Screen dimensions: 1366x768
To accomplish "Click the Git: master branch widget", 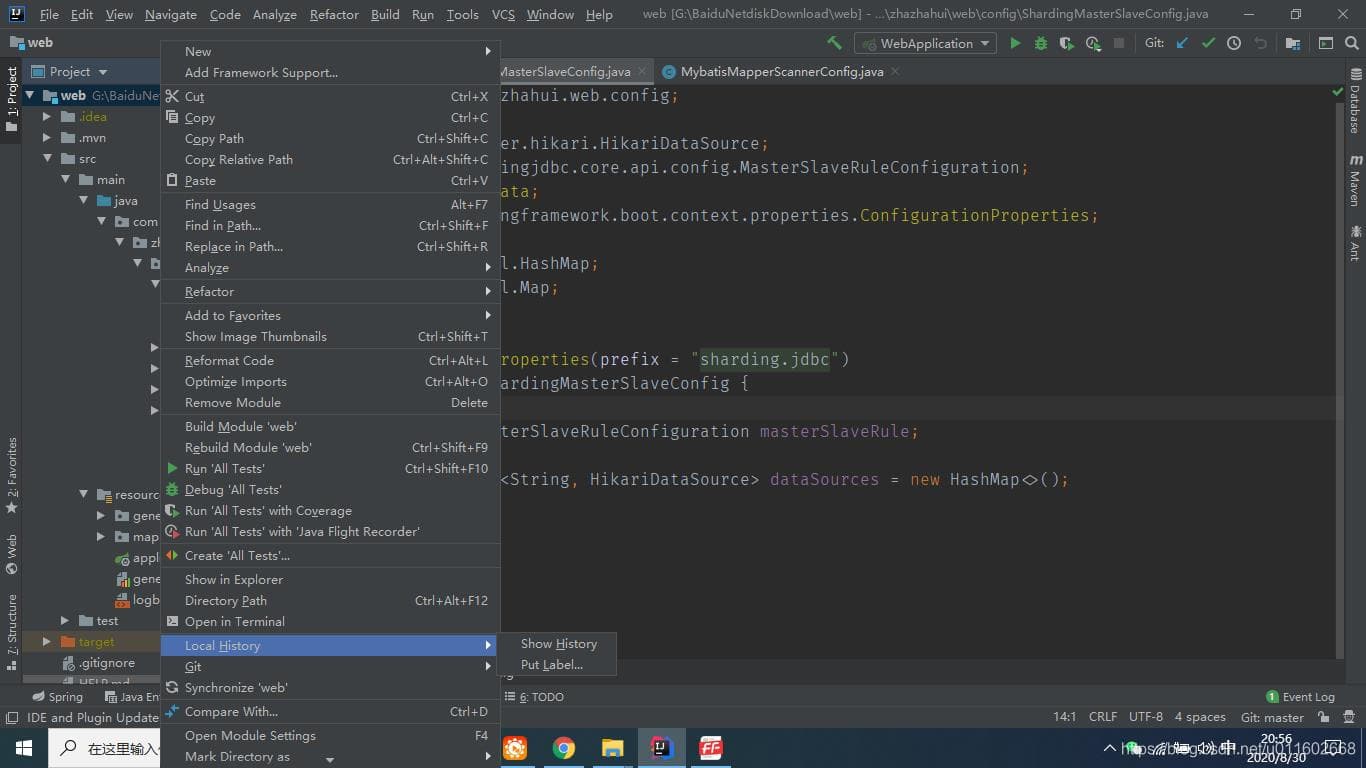I will coord(1272,717).
